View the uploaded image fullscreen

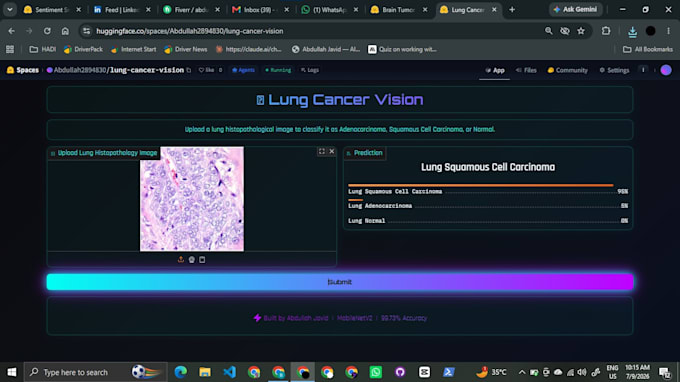click(x=321, y=151)
